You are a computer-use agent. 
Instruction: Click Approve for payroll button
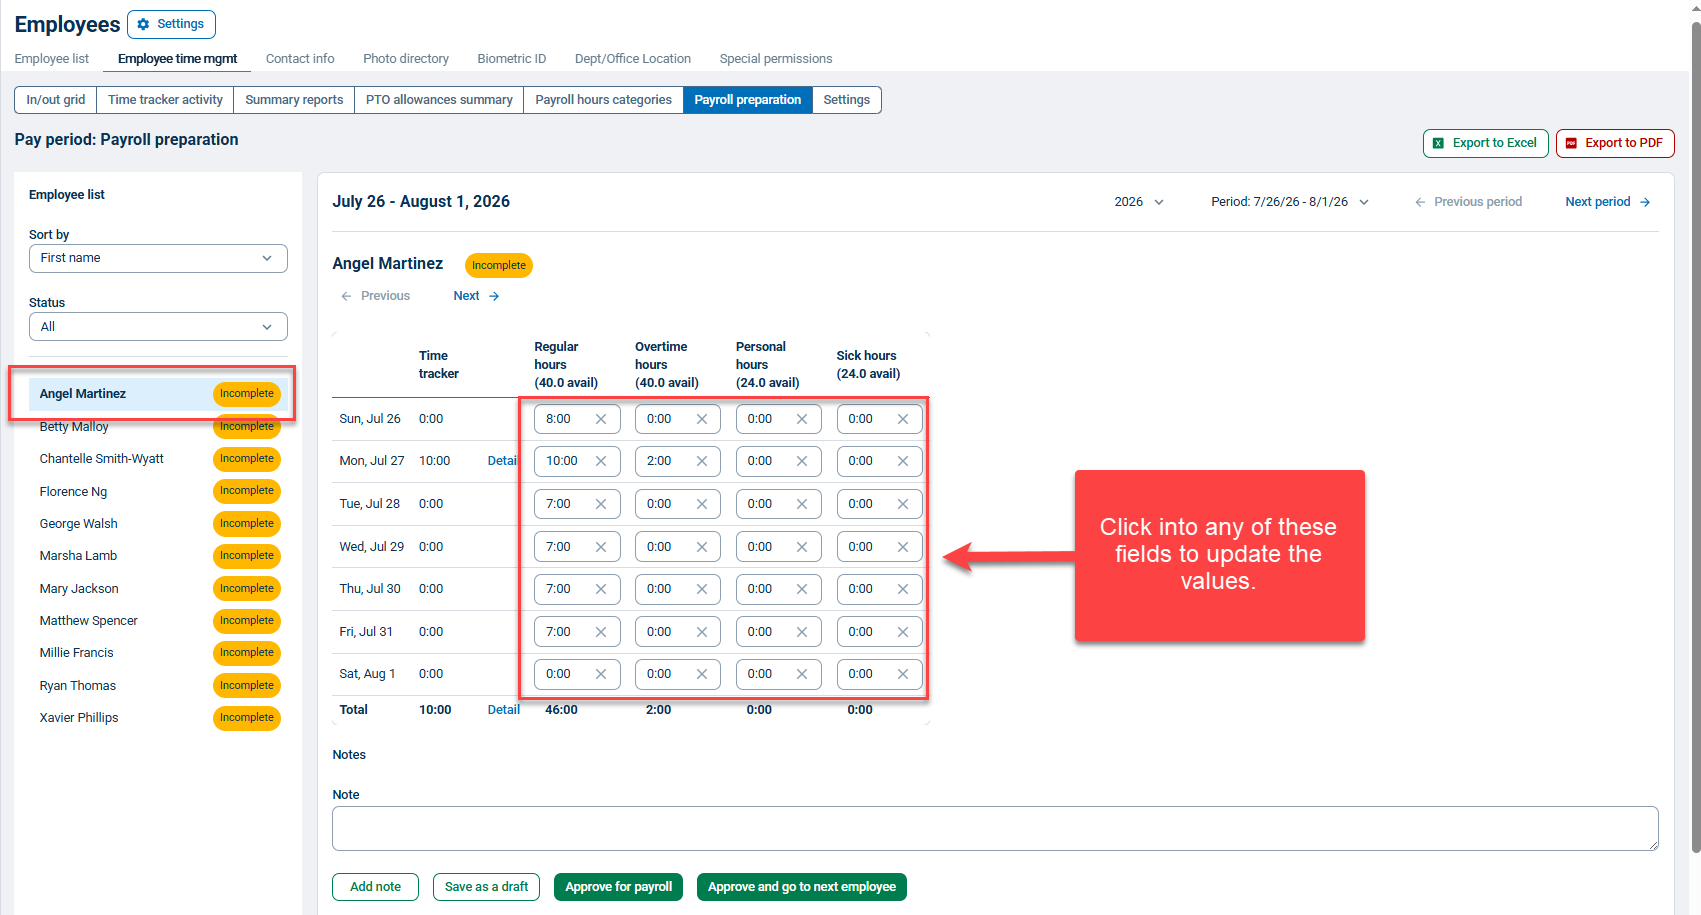point(619,887)
